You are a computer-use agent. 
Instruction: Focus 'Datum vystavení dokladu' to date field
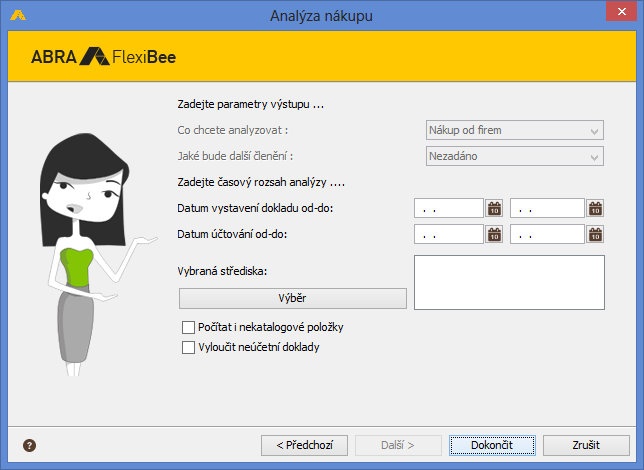547,208
